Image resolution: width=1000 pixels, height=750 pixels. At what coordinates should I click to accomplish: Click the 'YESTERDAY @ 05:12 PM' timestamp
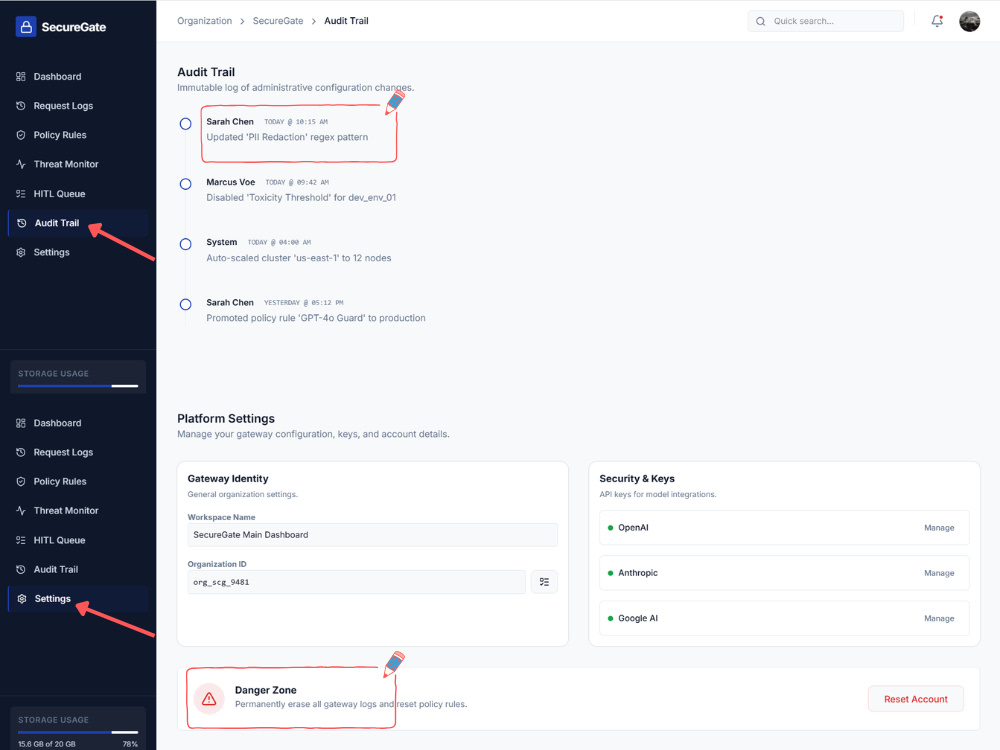(304, 303)
